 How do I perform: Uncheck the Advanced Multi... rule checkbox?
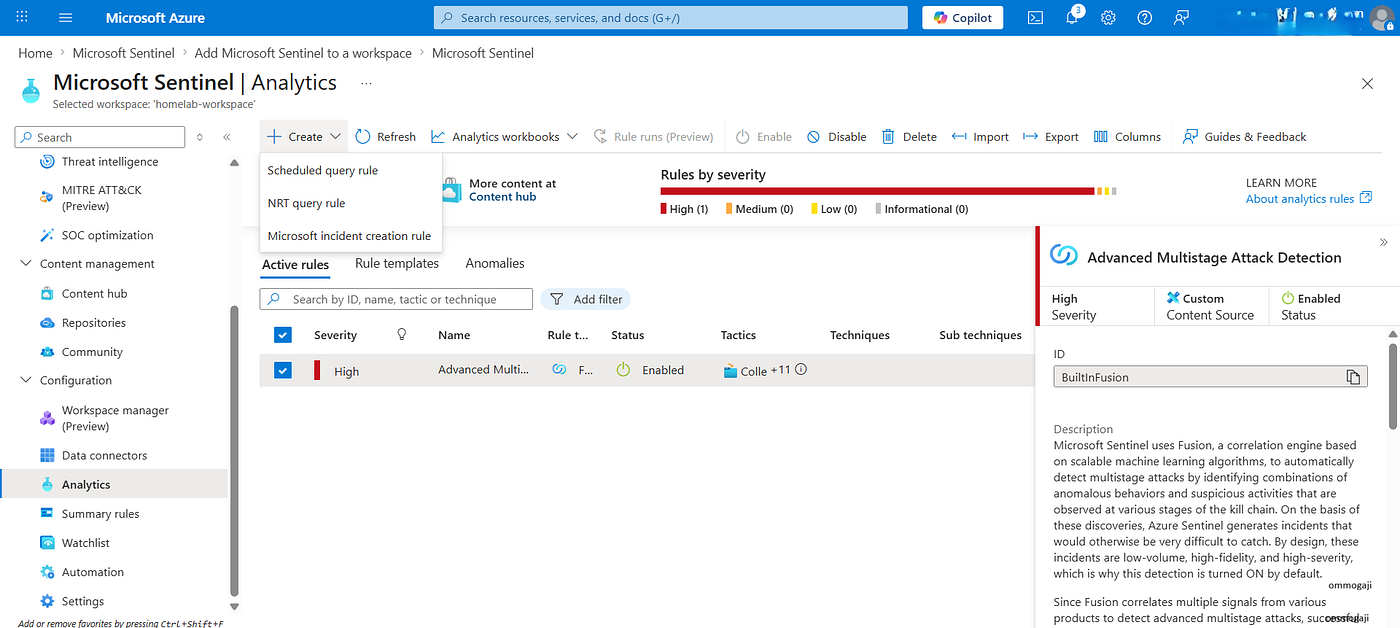[x=282, y=371]
